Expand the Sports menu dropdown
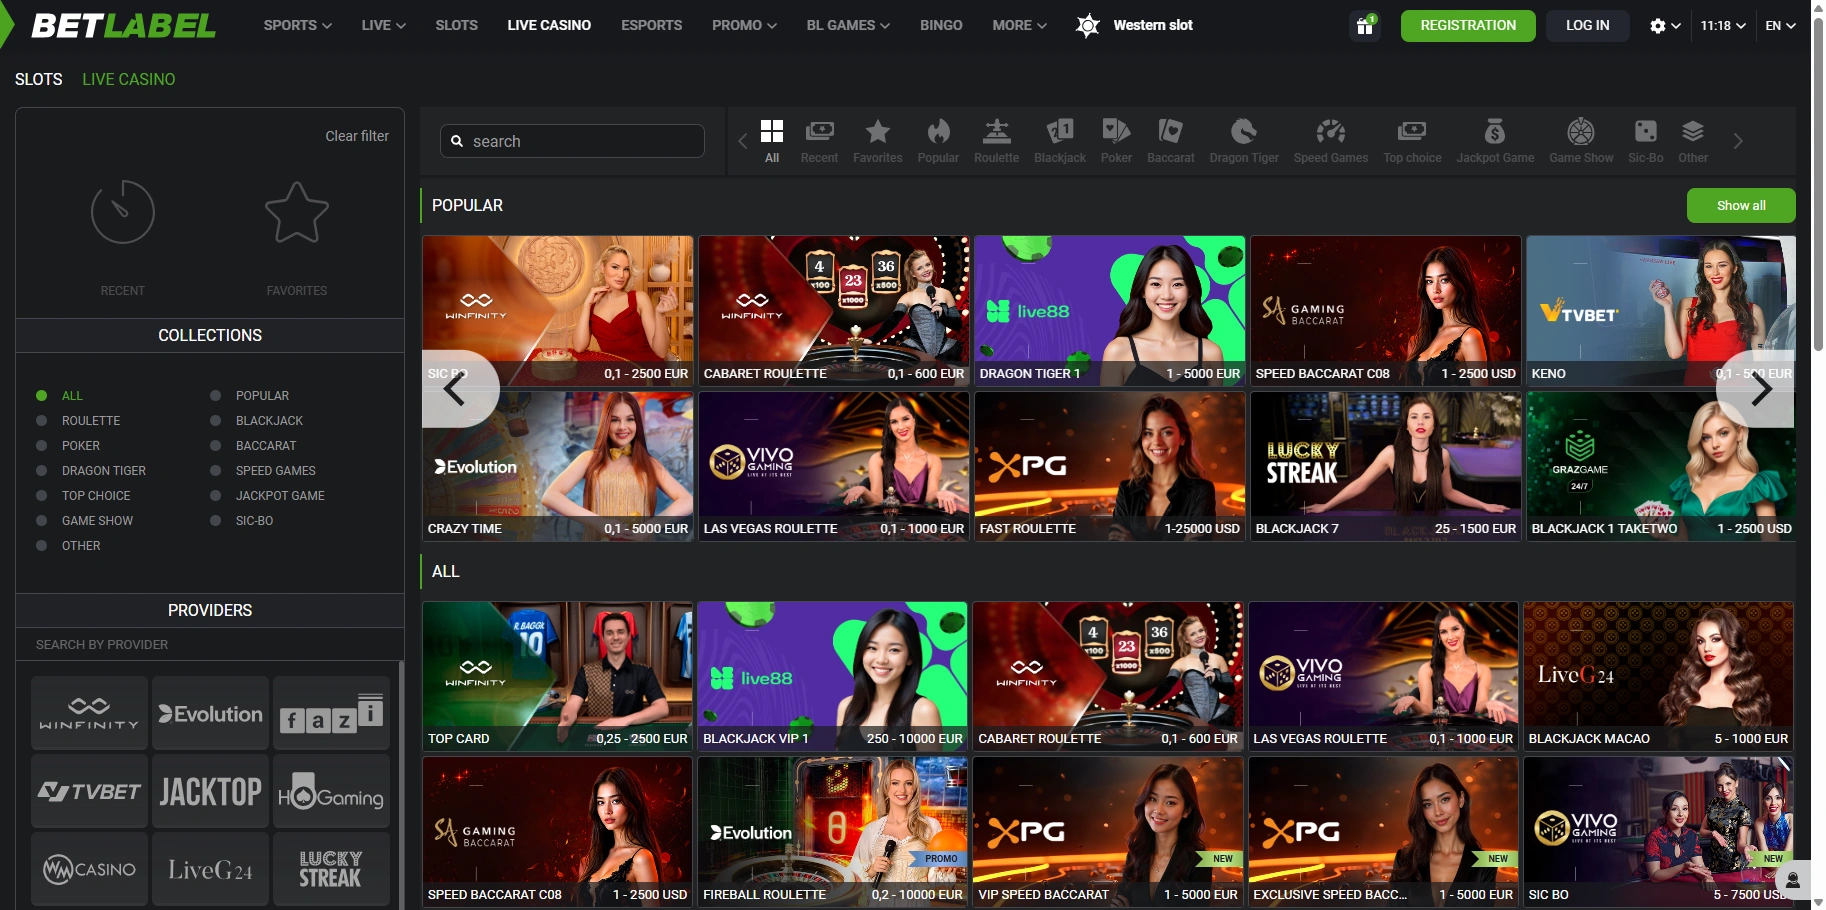 (297, 25)
